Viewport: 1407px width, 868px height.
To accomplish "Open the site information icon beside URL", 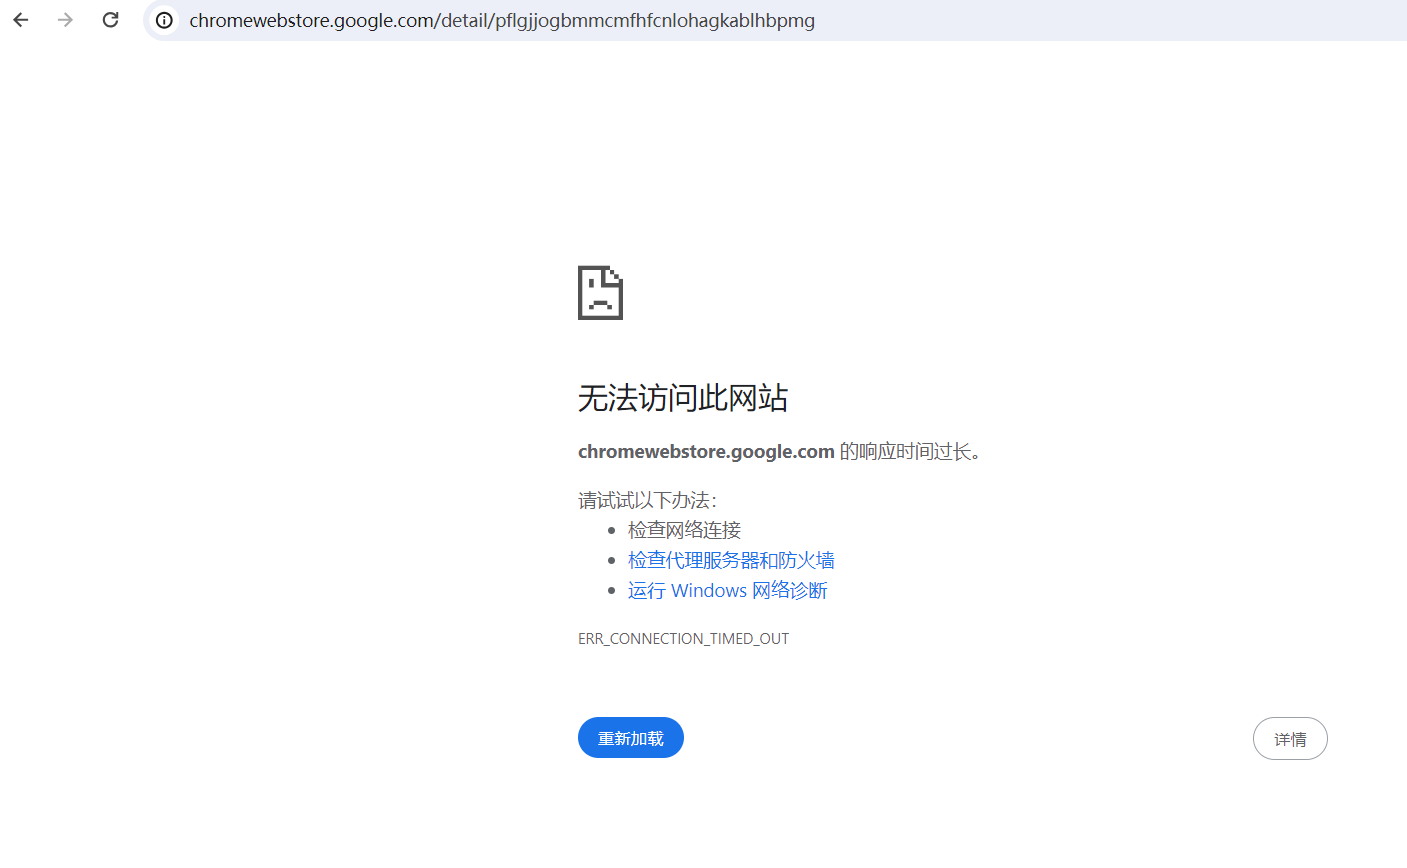I will coord(165,20).
